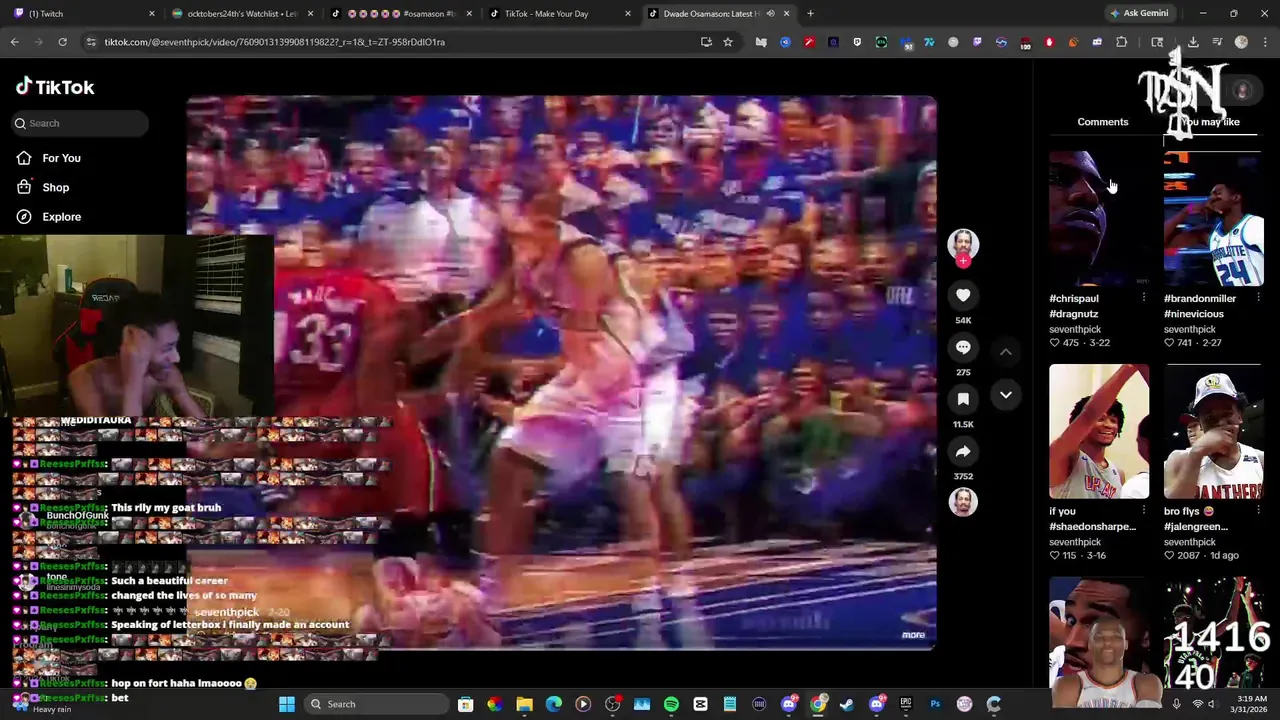Go to previous video with up chevron
Screen dimensions: 1280x720
point(1006,351)
